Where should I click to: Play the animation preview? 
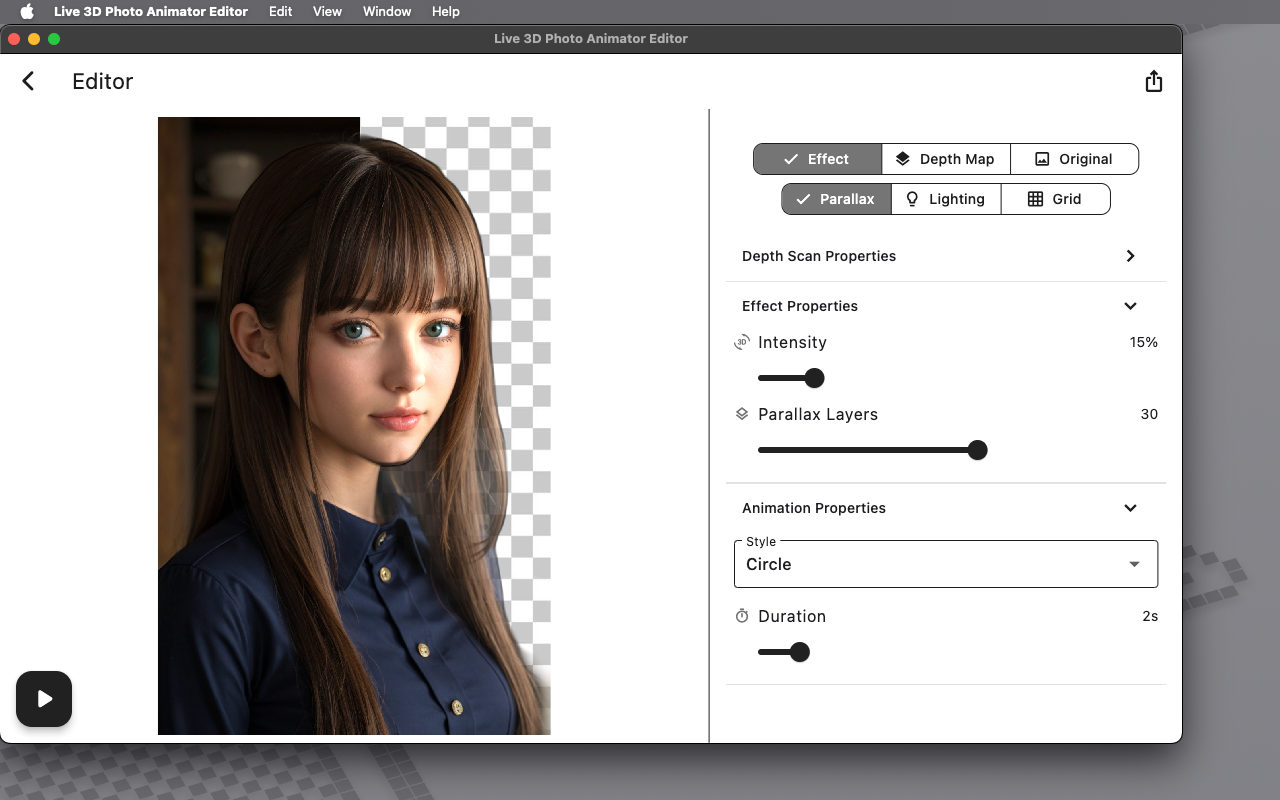coord(44,699)
